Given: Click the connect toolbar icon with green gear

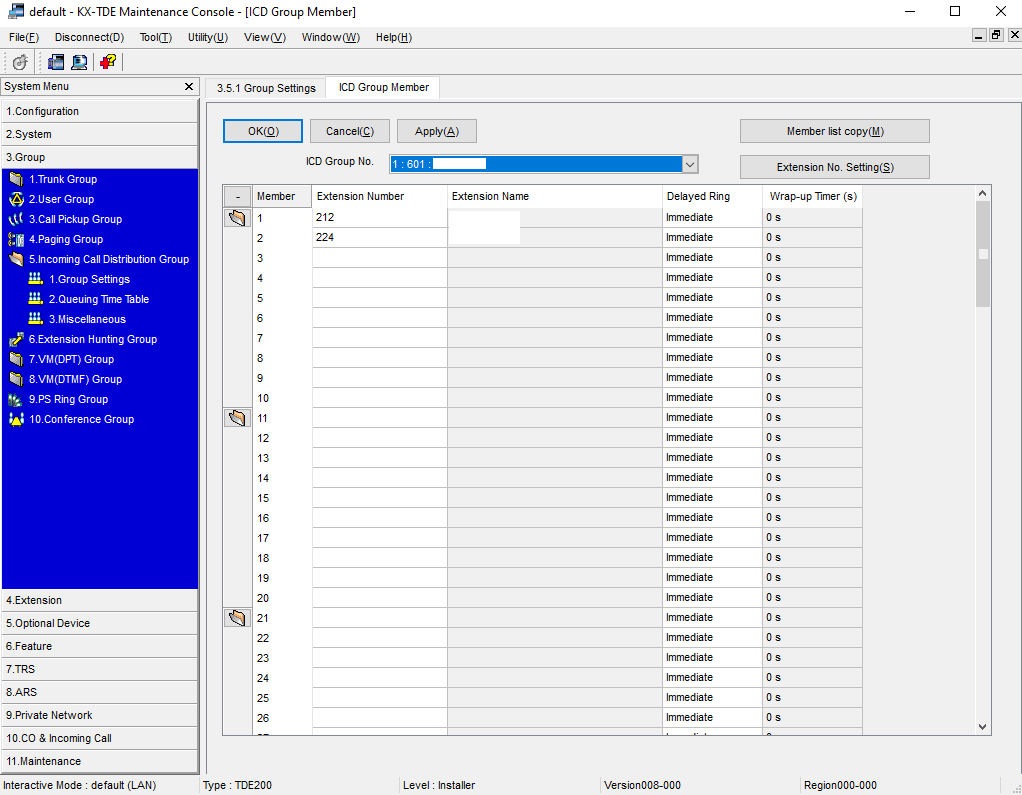Looking at the screenshot, I should coord(20,62).
